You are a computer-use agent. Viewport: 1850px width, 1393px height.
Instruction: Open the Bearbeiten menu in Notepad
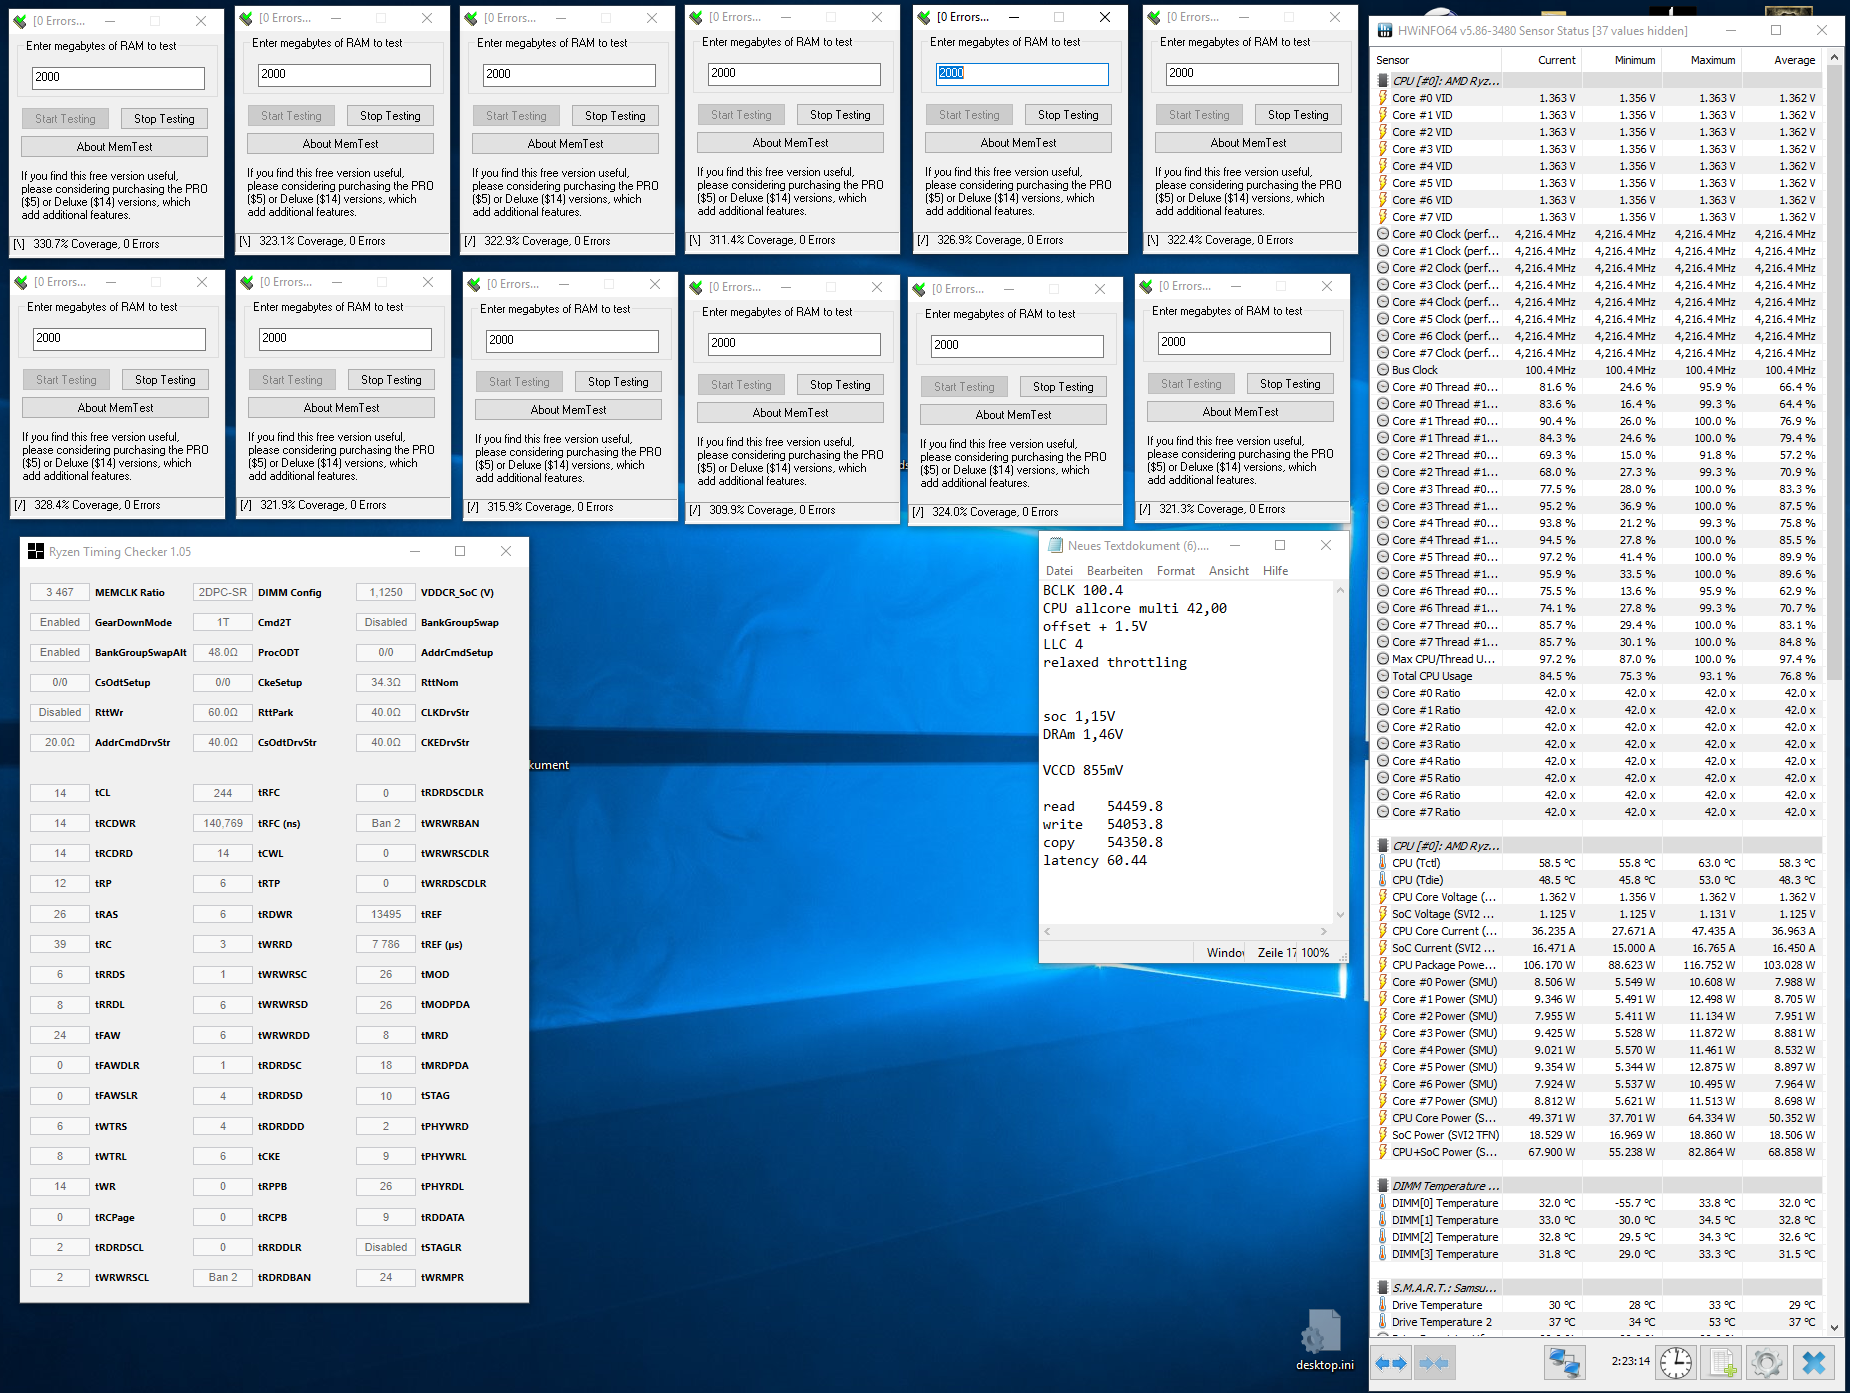(x=1115, y=570)
